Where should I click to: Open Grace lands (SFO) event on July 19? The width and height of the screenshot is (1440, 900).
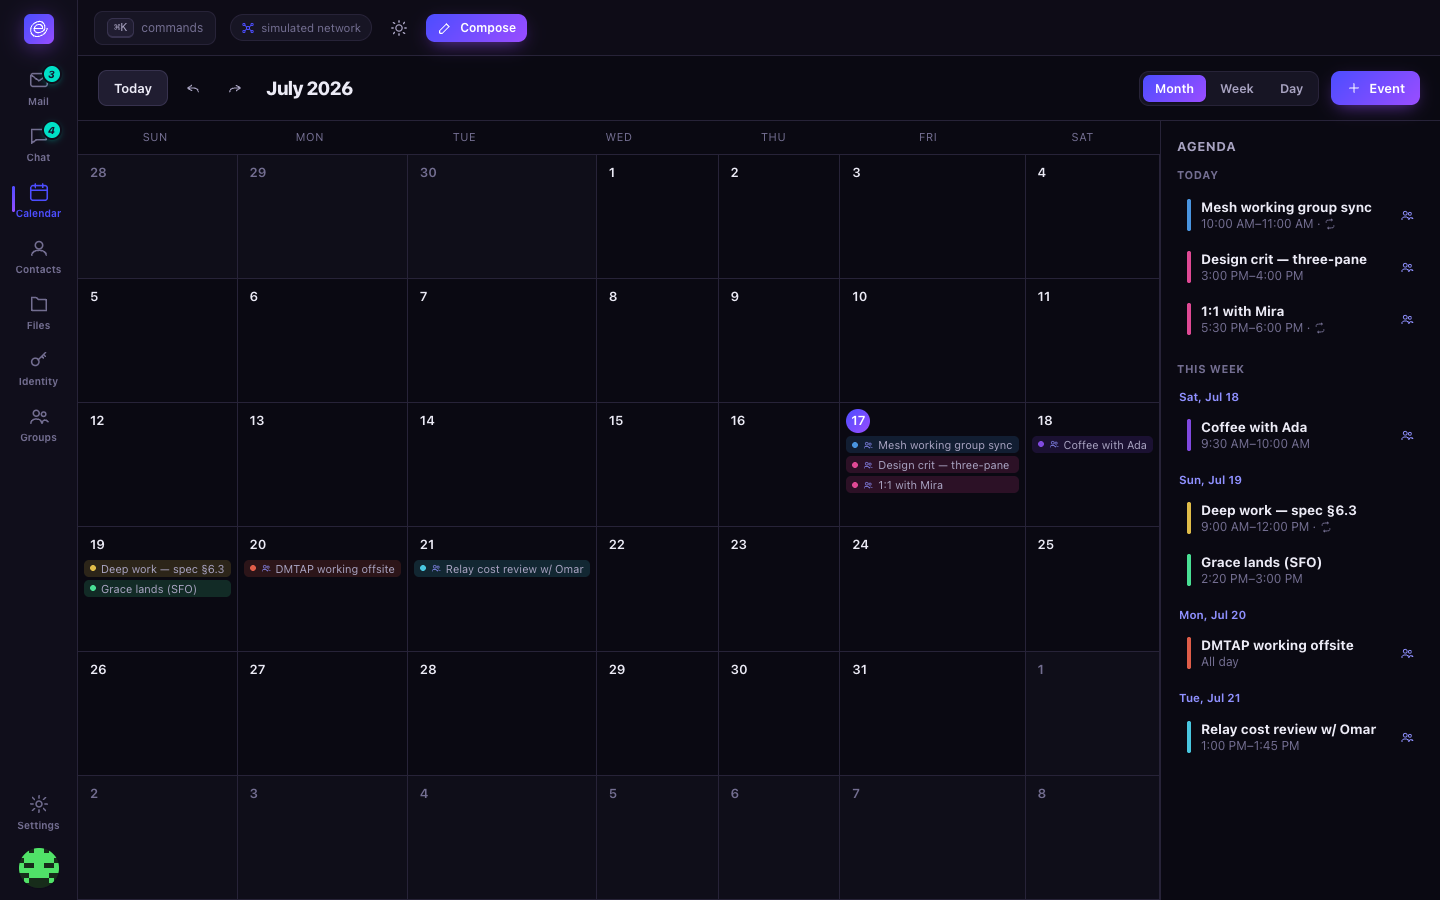click(157, 589)
